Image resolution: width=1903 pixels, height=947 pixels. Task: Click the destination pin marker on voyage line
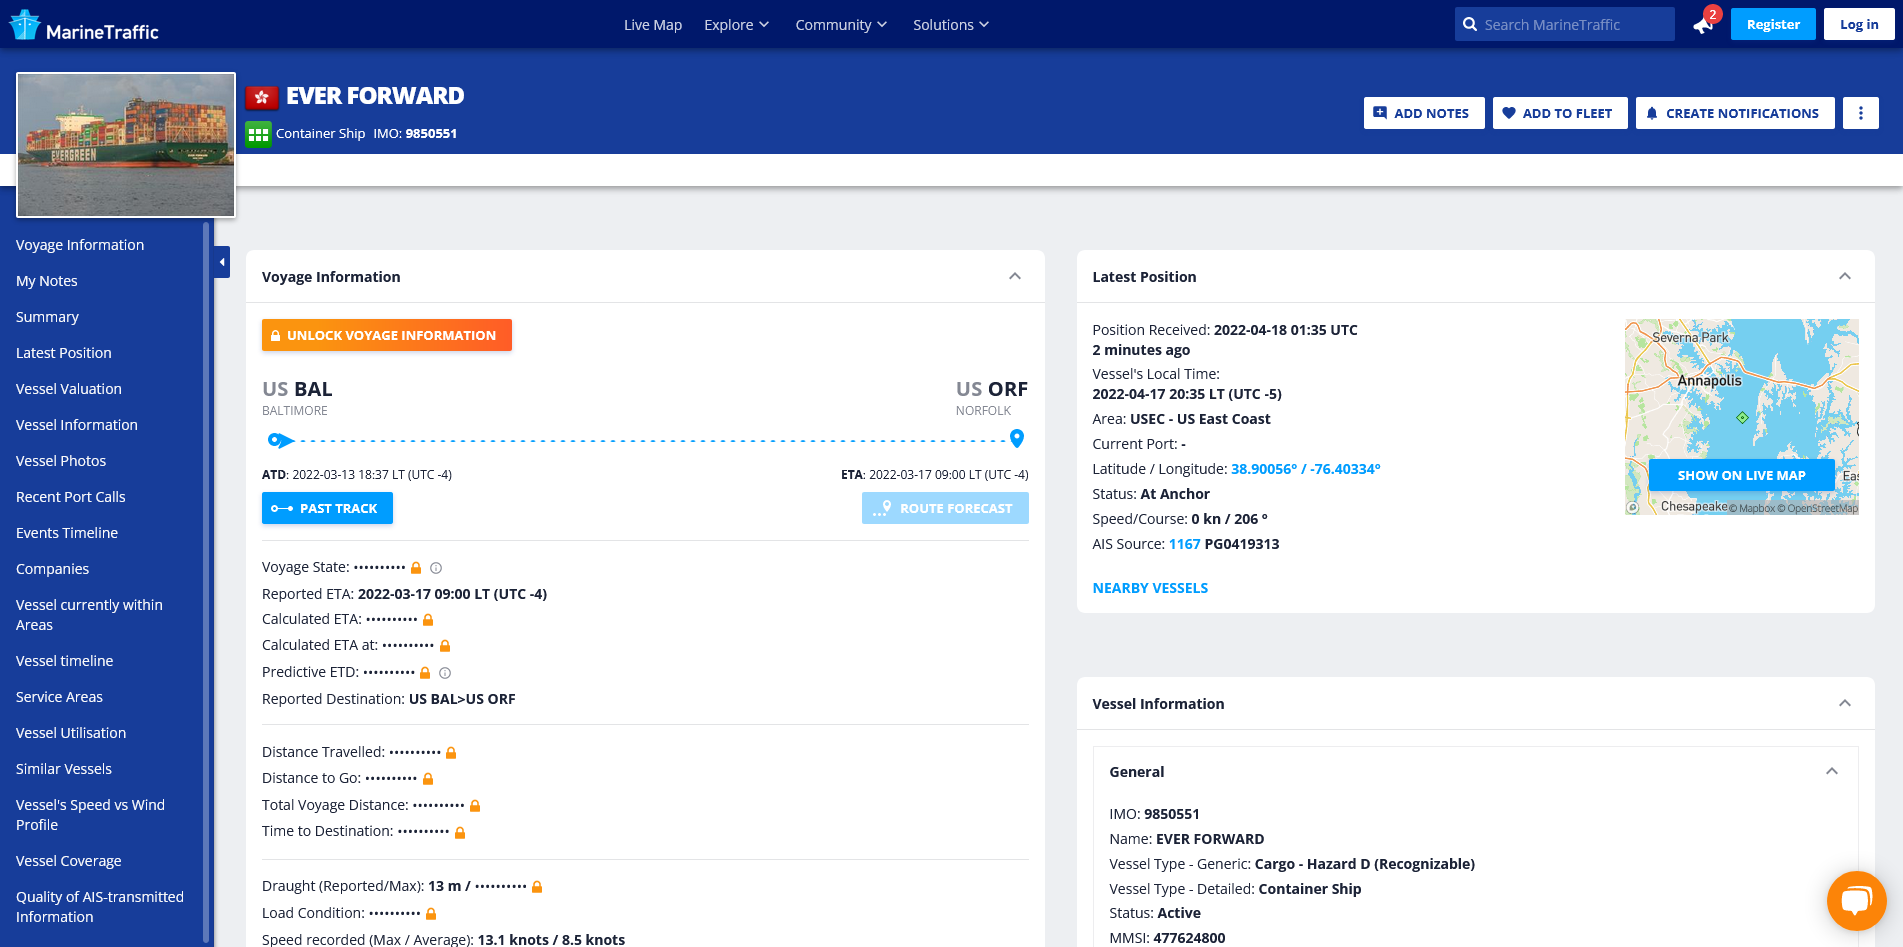(1017, 438)
